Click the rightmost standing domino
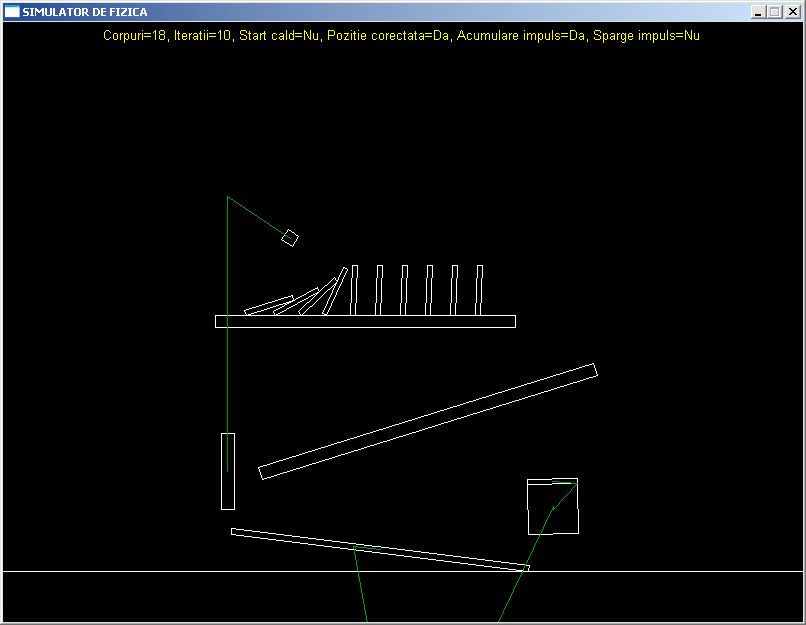The image size is (806, 625). click(479, 290)
